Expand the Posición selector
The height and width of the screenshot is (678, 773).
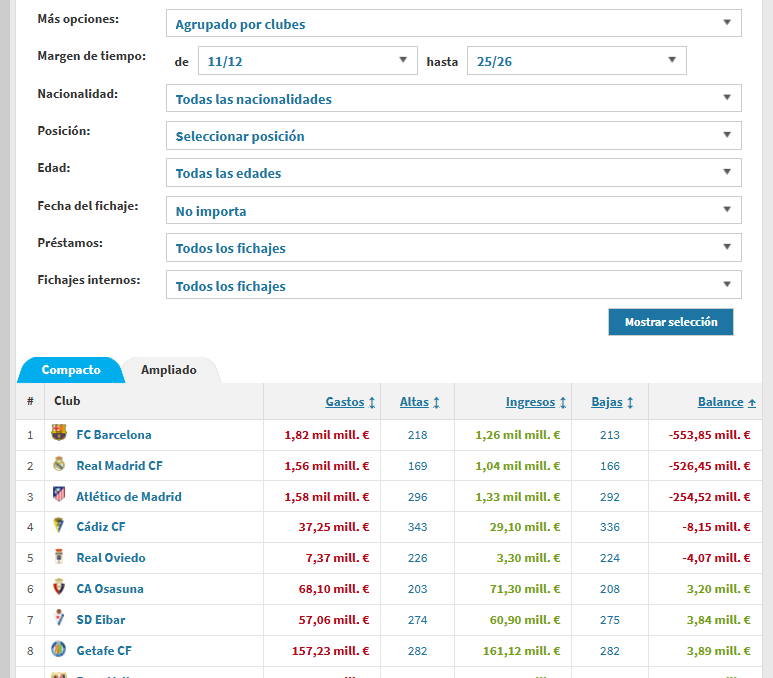(x=454, y=136)
